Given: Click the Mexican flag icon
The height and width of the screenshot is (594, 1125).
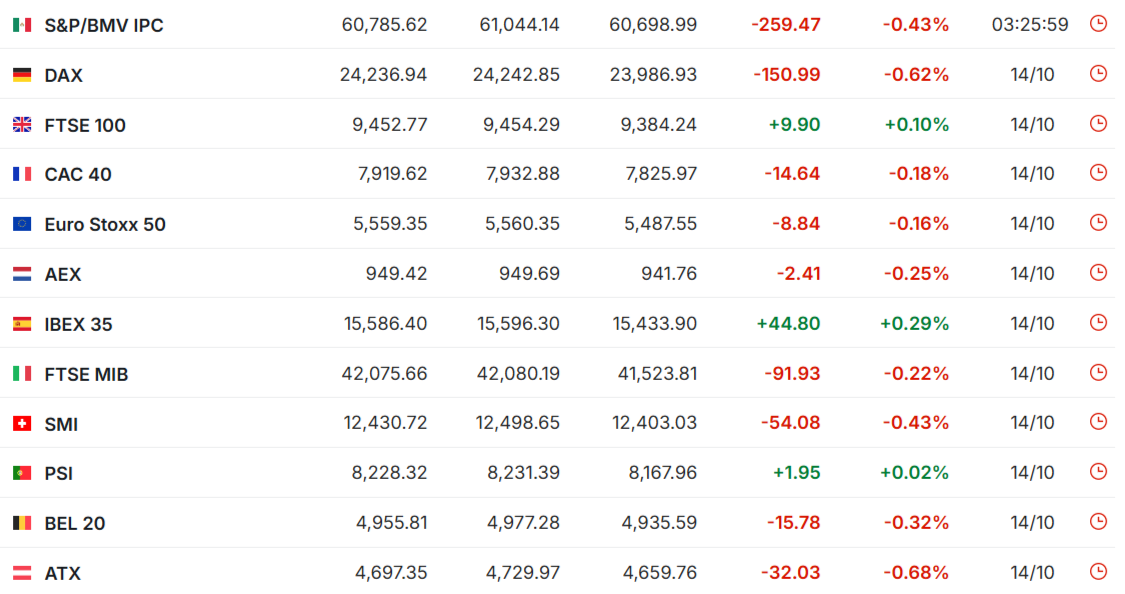Looking at the screenshot, I should click(x=22, y=25).
